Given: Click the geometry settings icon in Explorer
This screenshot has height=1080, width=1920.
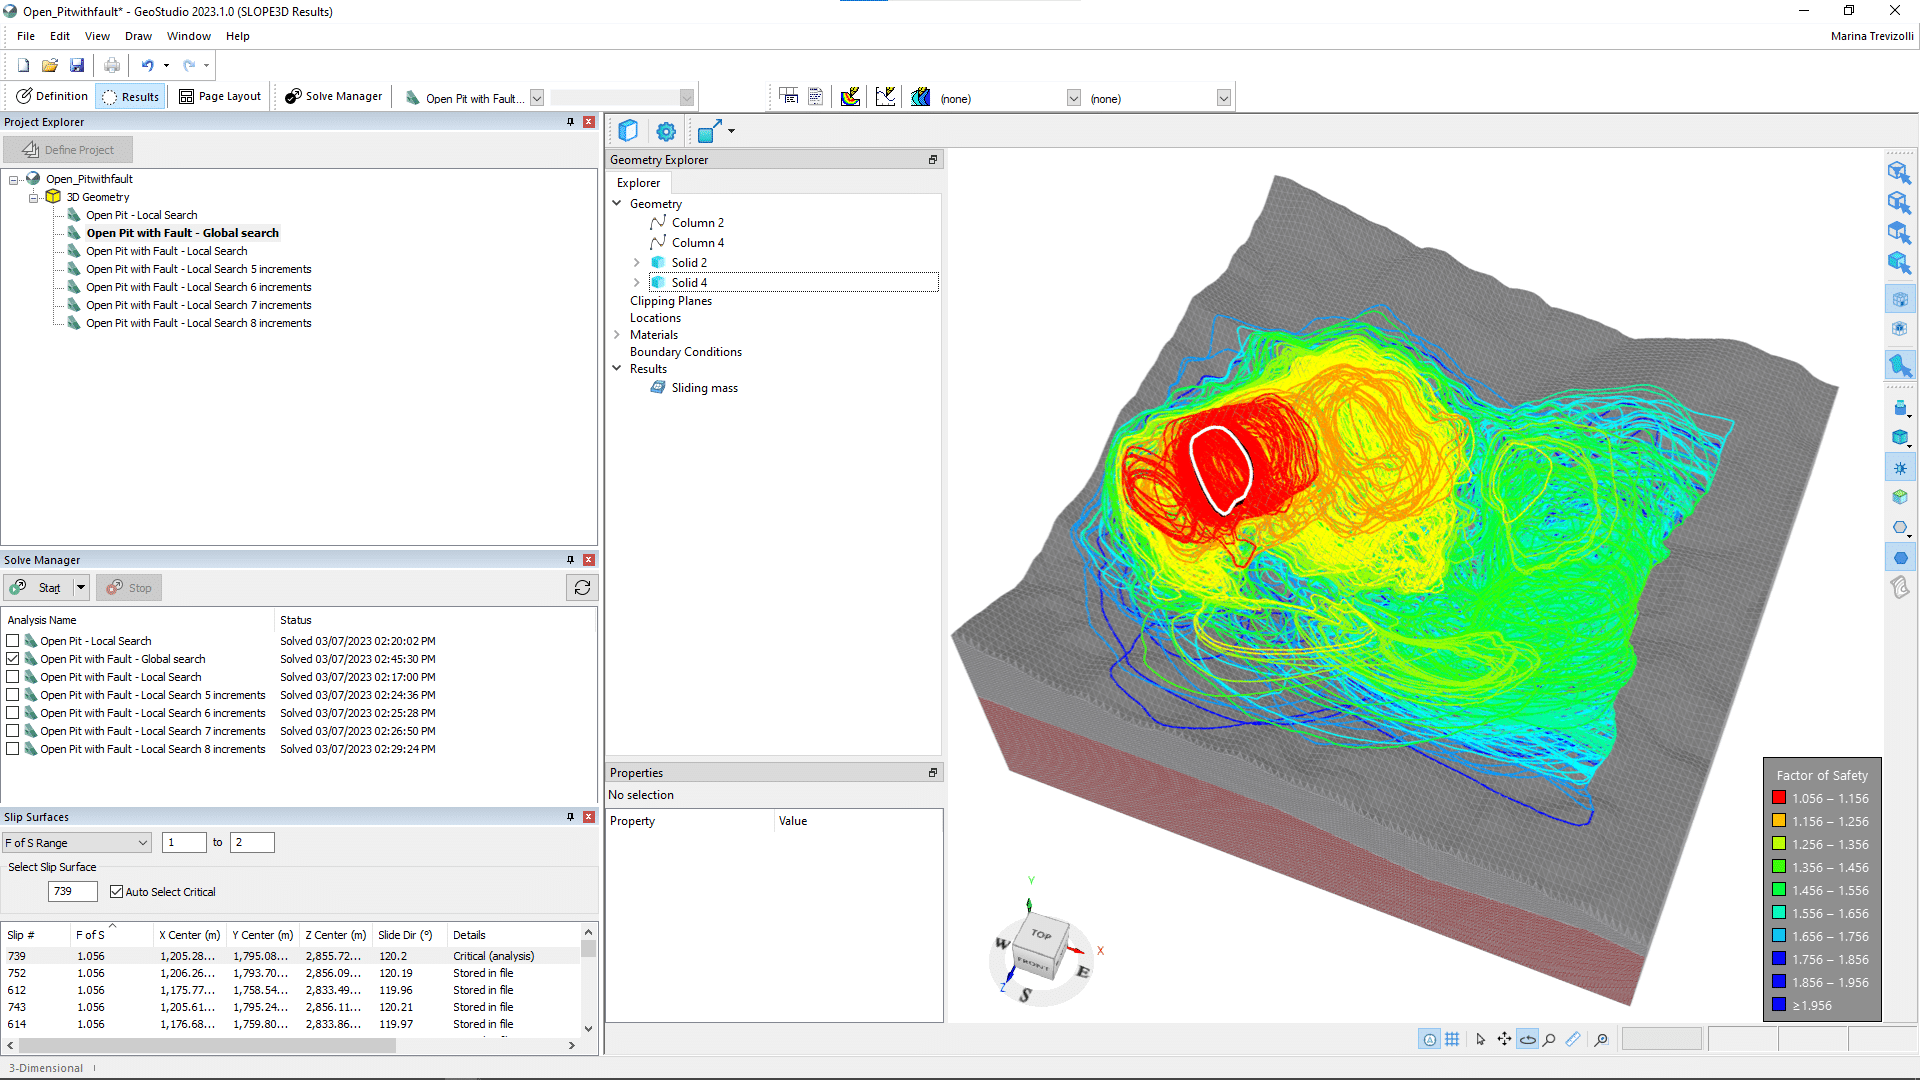Looking at the screenshot, I should (666, 129).
